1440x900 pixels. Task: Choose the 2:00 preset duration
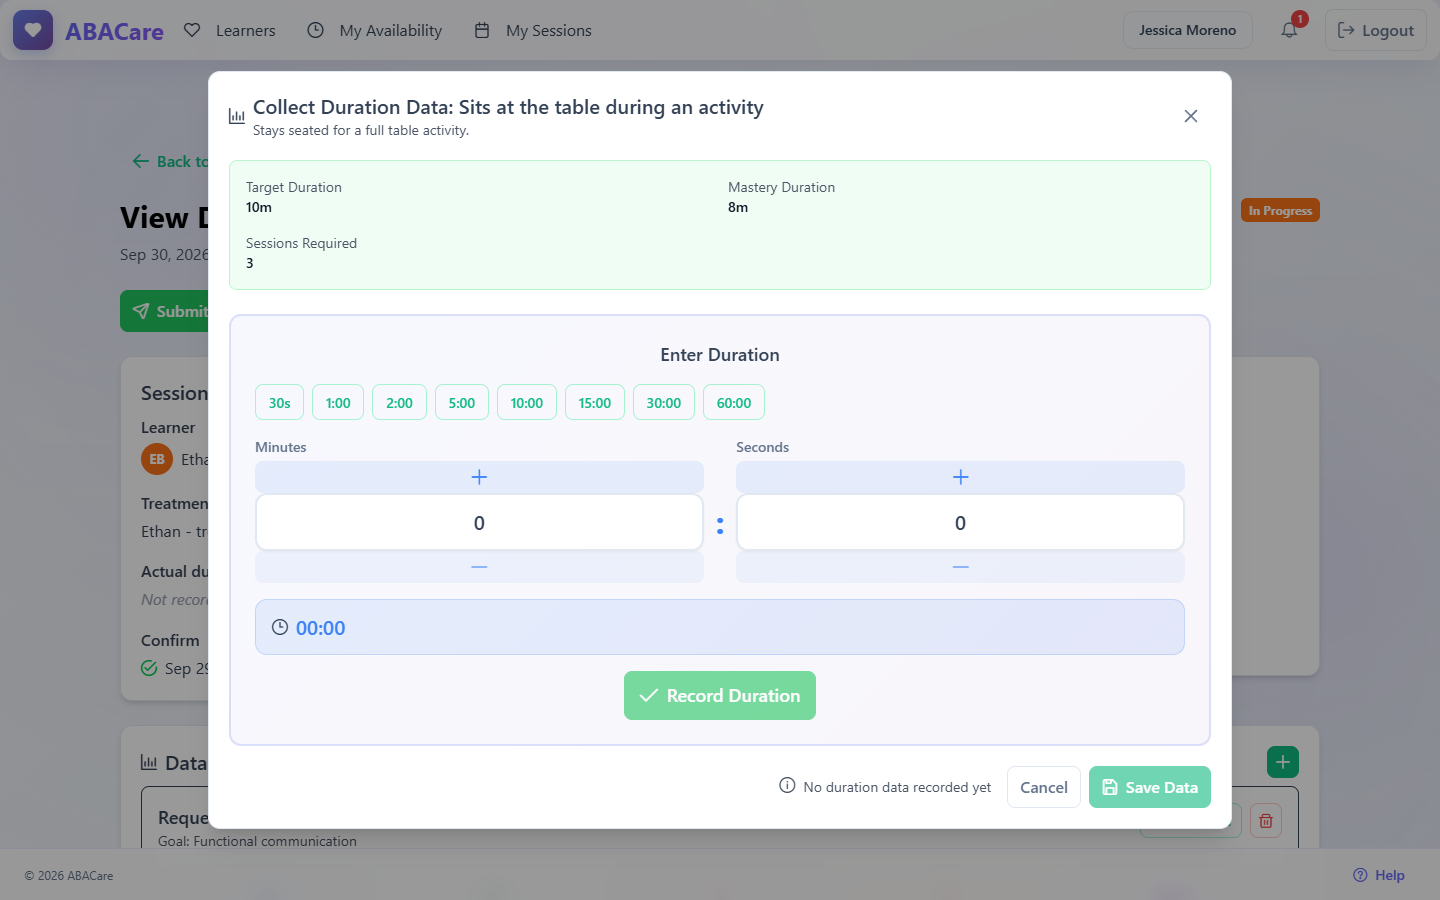coord(400,403)
